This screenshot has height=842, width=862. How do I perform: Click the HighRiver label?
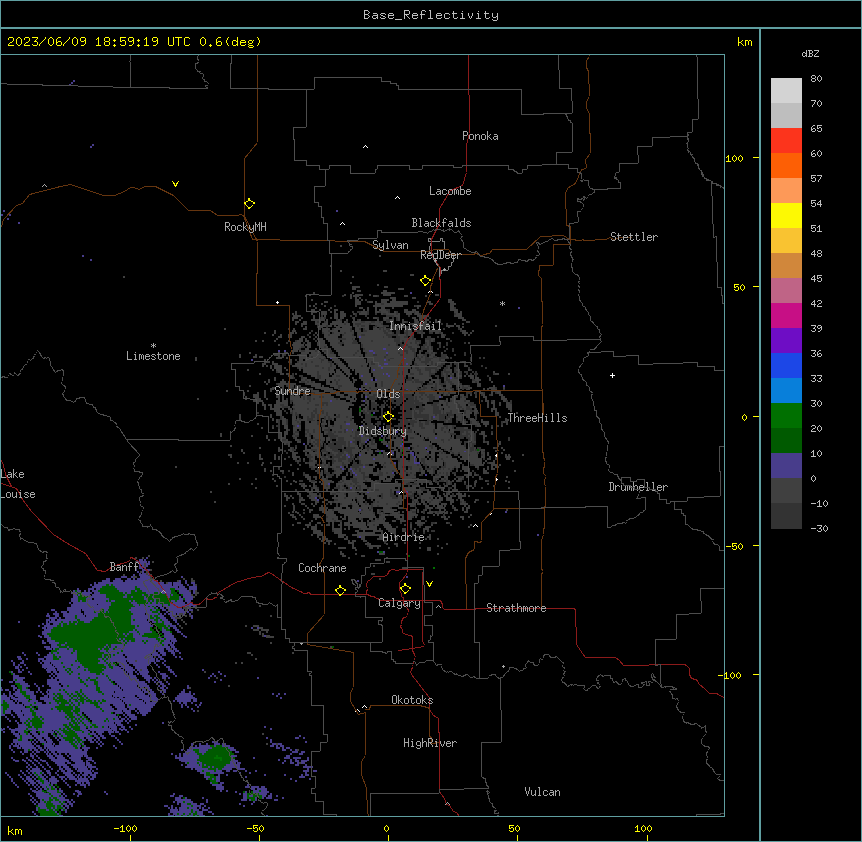430,743
